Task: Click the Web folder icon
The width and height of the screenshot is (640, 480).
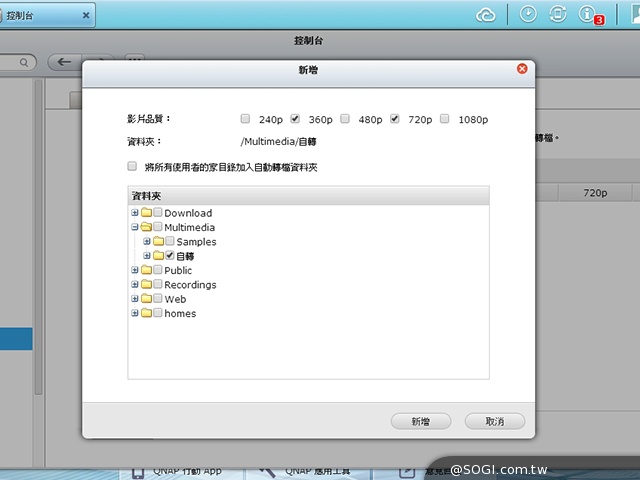Action: pos(147,298)
